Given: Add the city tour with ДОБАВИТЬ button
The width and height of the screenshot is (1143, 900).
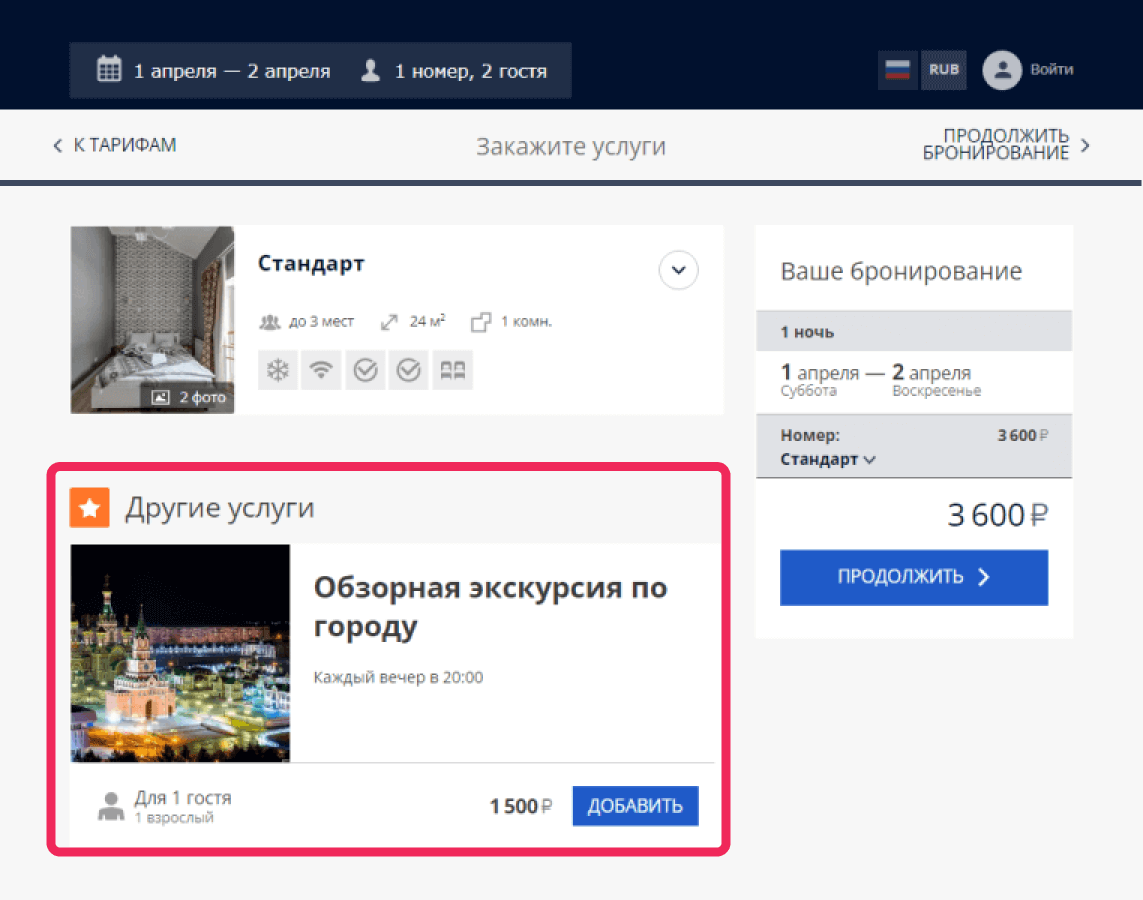Looking at the screenshot, I should (635, 805).
